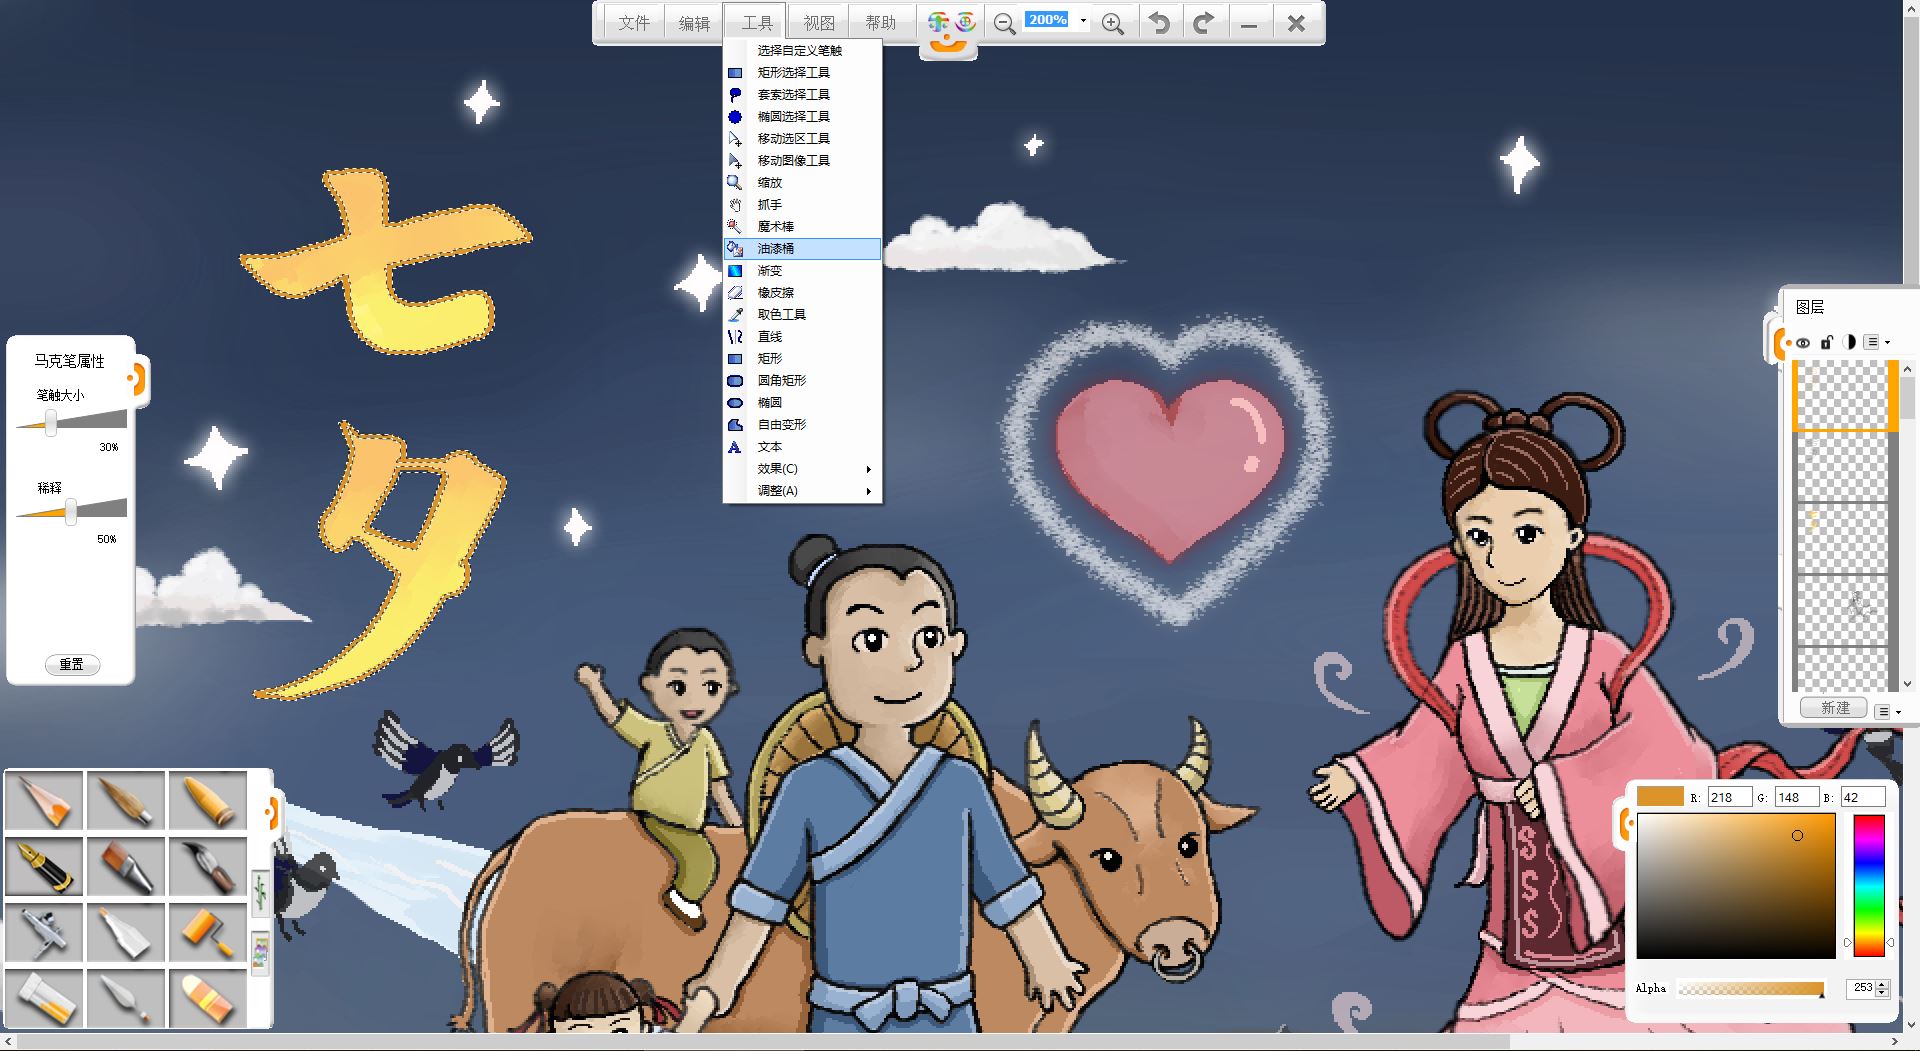Click the rainbow hue slider bar
1920x1051 pixels.
(1868, 885)
